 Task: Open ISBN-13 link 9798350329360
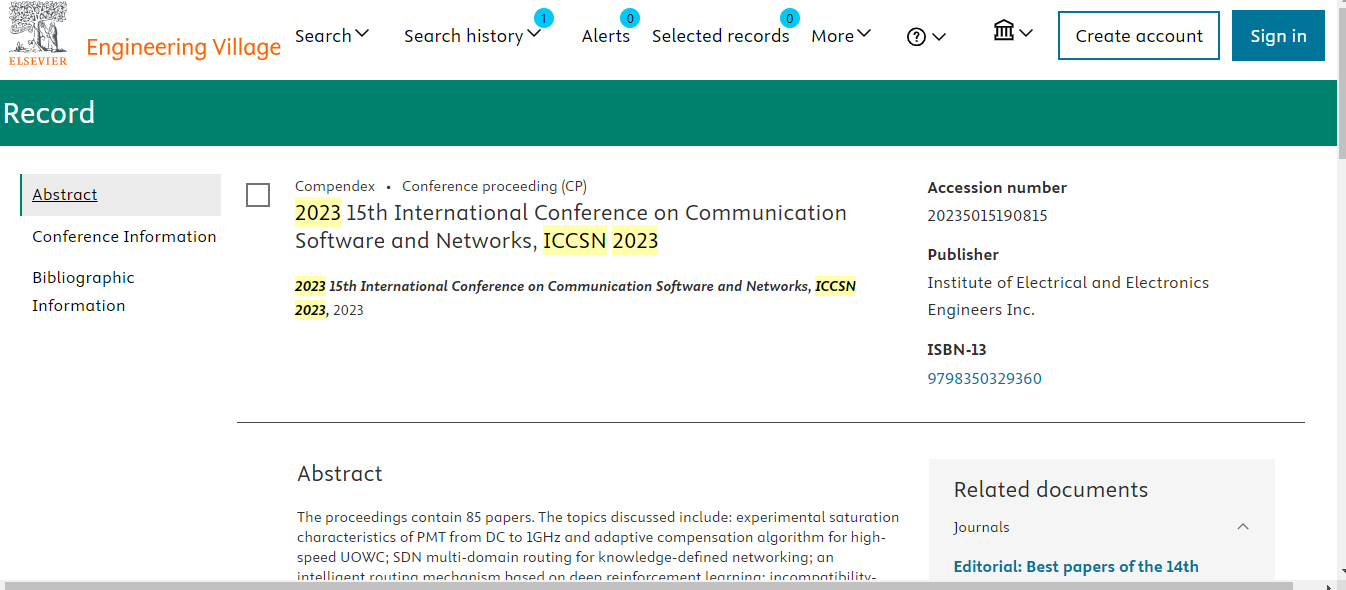pos(984,378)
